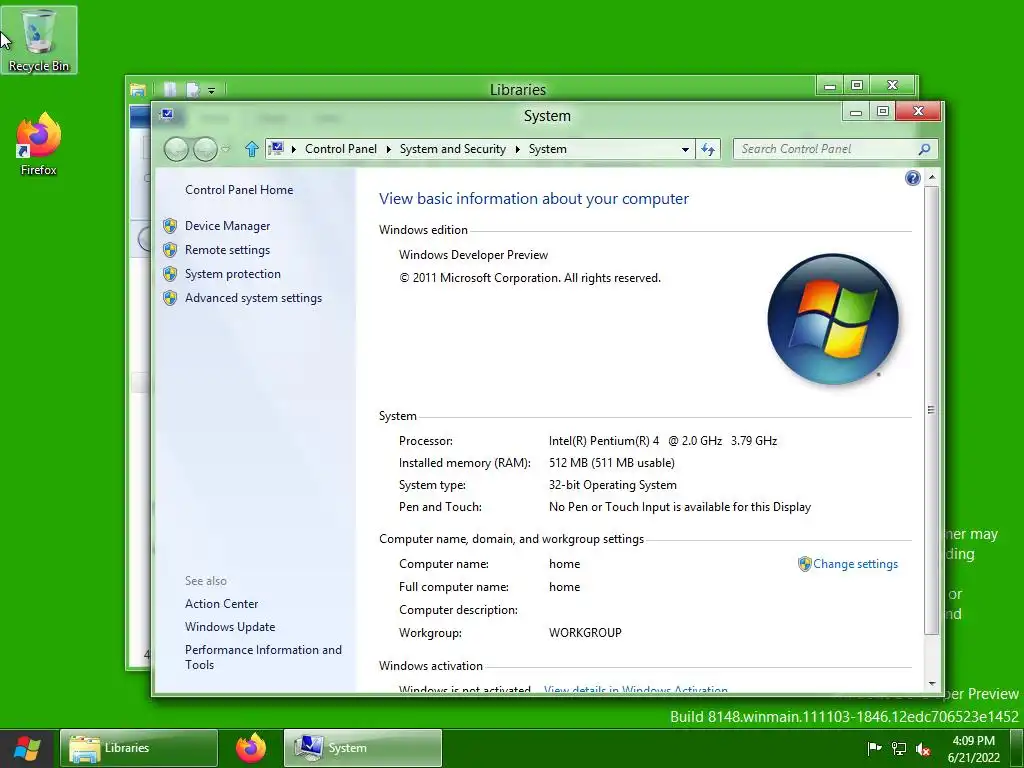
Task: Open System protection link
Action: click(x=232, y=274)
